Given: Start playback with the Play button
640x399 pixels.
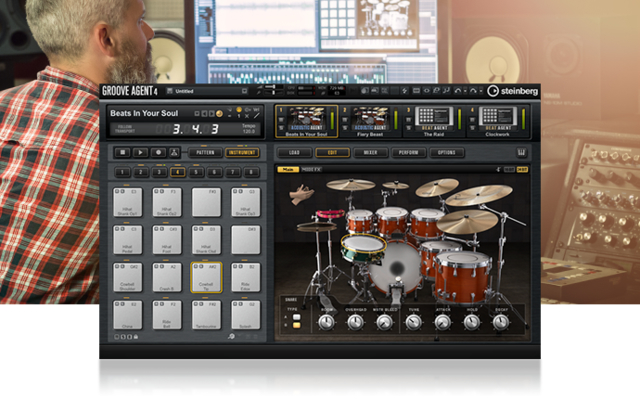Looking at the screenshot, I should coord(140,153).
